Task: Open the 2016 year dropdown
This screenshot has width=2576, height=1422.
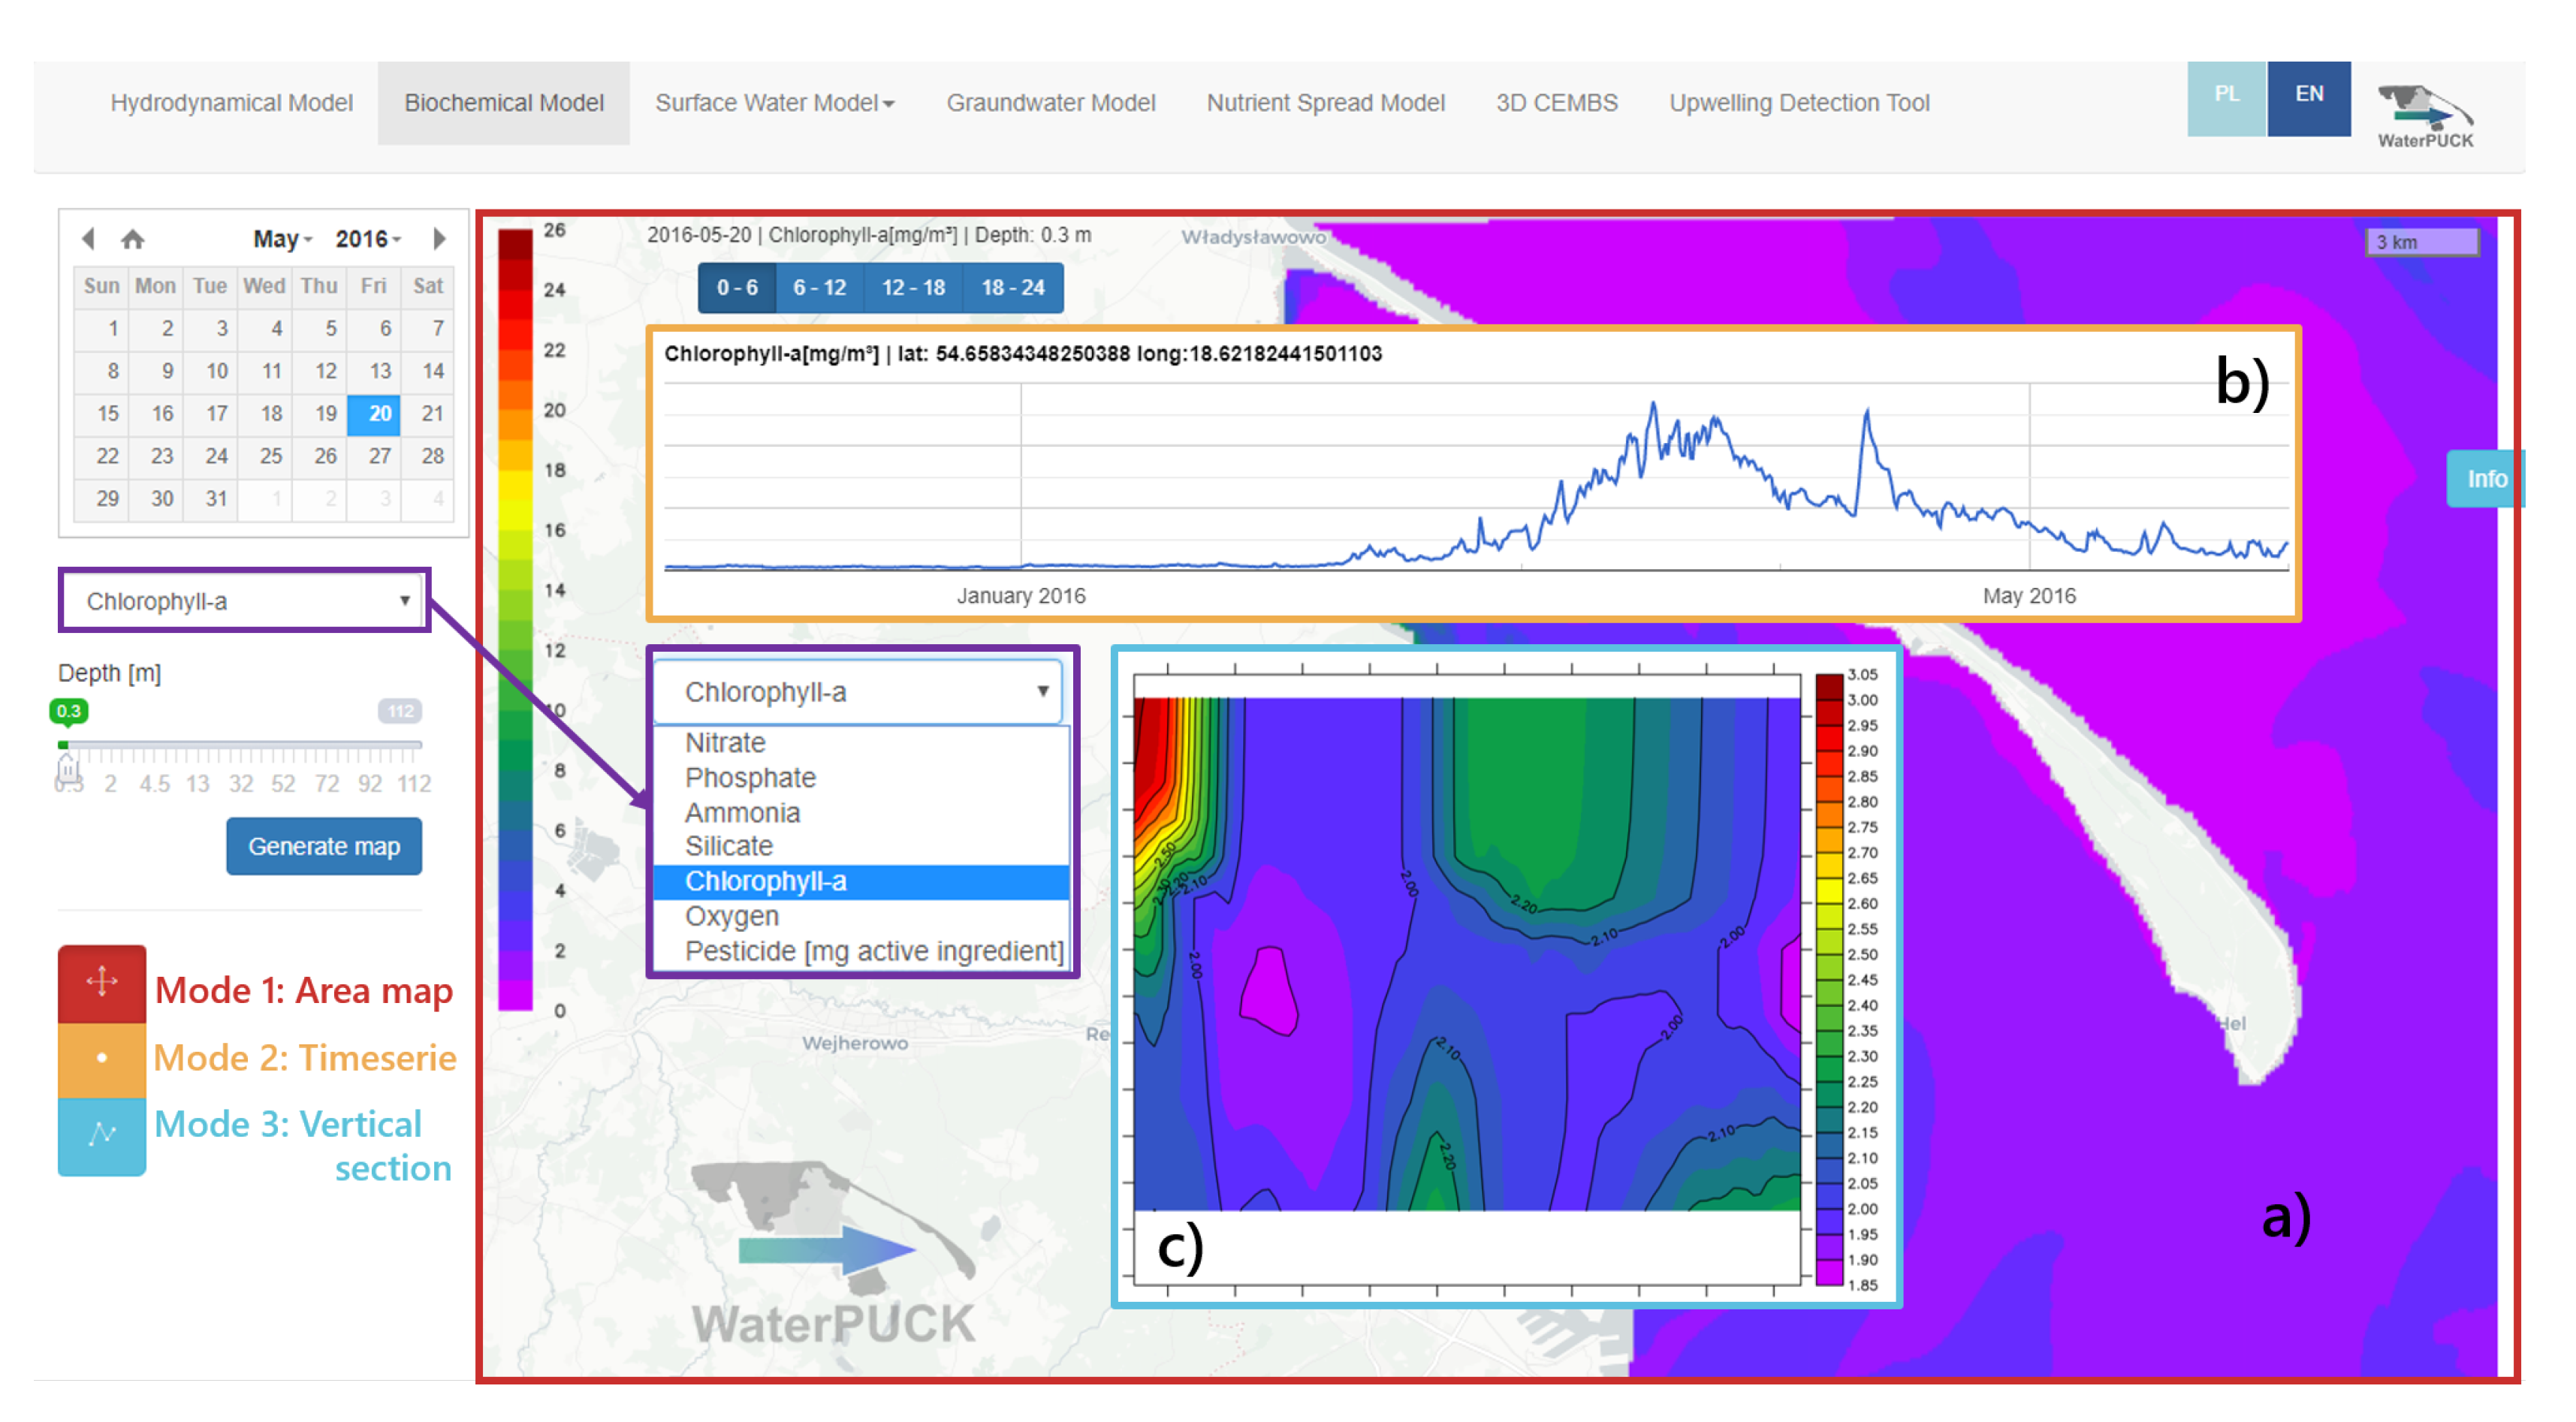Action: point(368,239)
